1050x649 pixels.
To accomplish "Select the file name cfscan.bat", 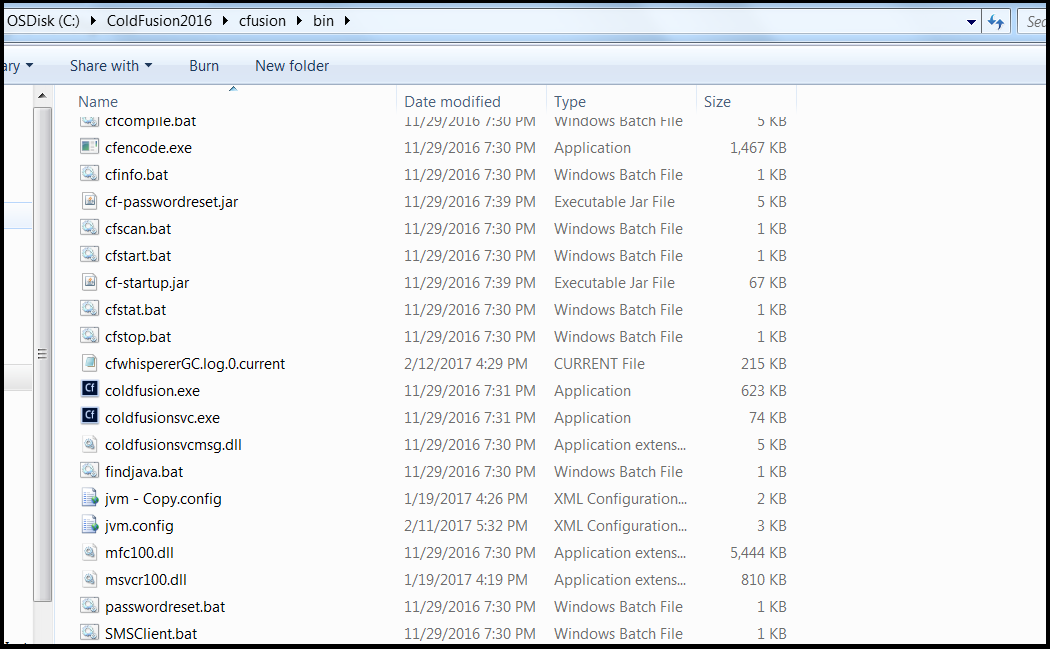I will pos(138,229).
